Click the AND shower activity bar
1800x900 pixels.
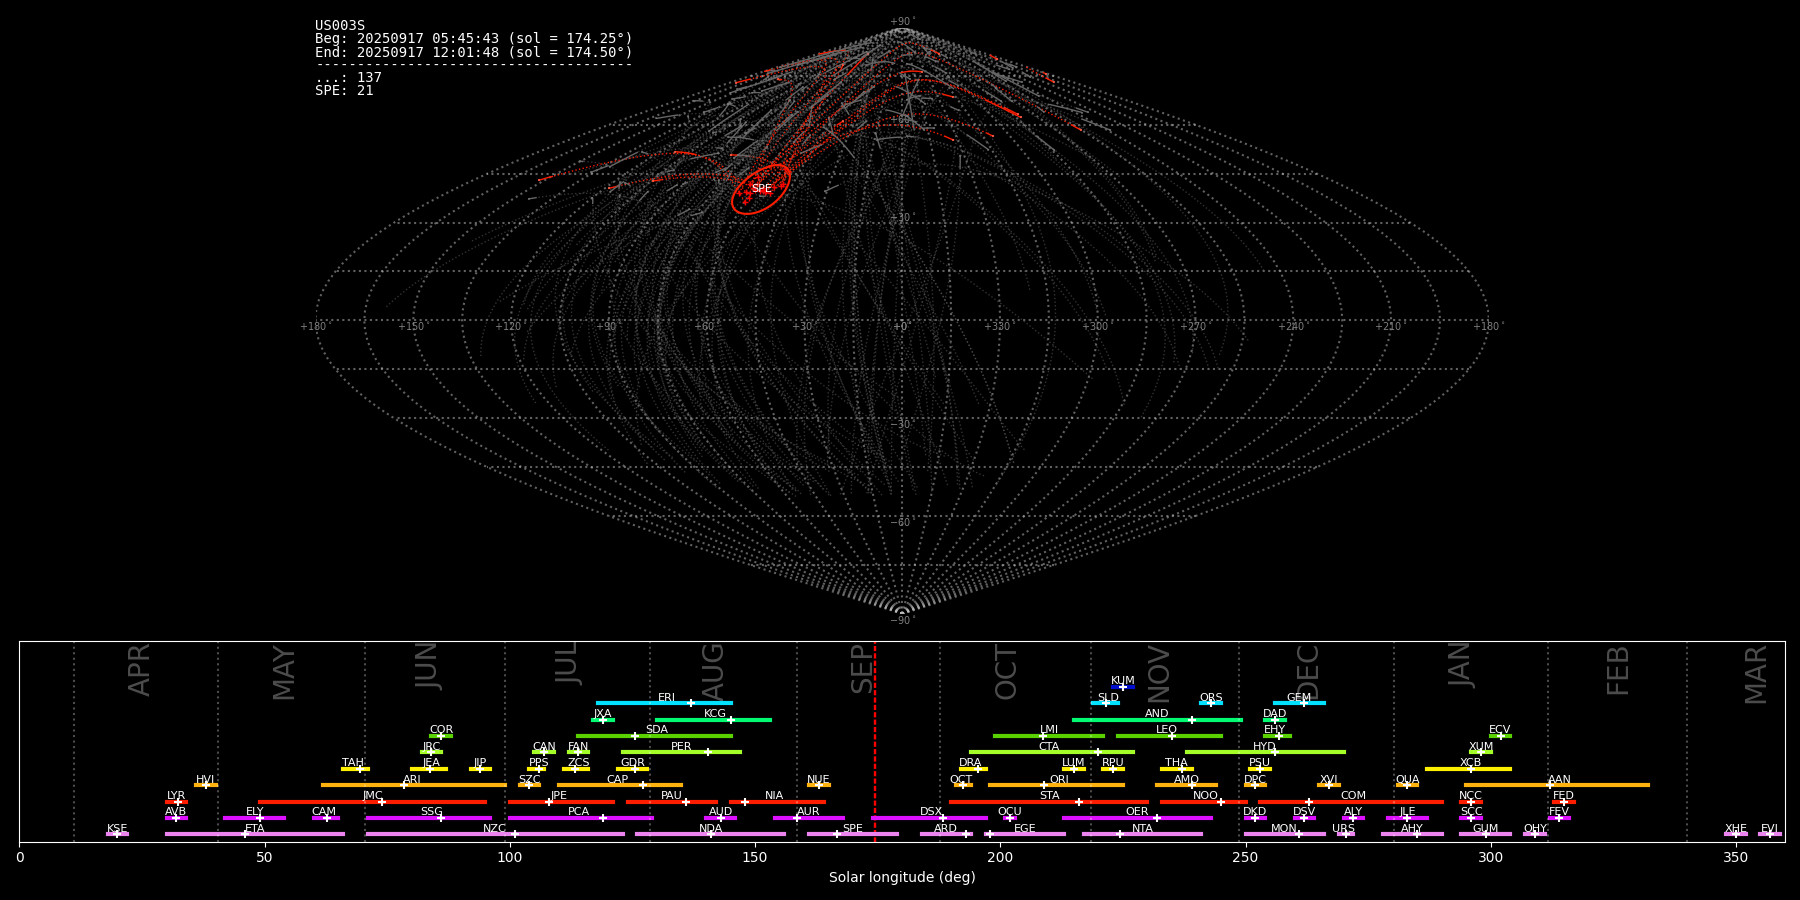1157,720
